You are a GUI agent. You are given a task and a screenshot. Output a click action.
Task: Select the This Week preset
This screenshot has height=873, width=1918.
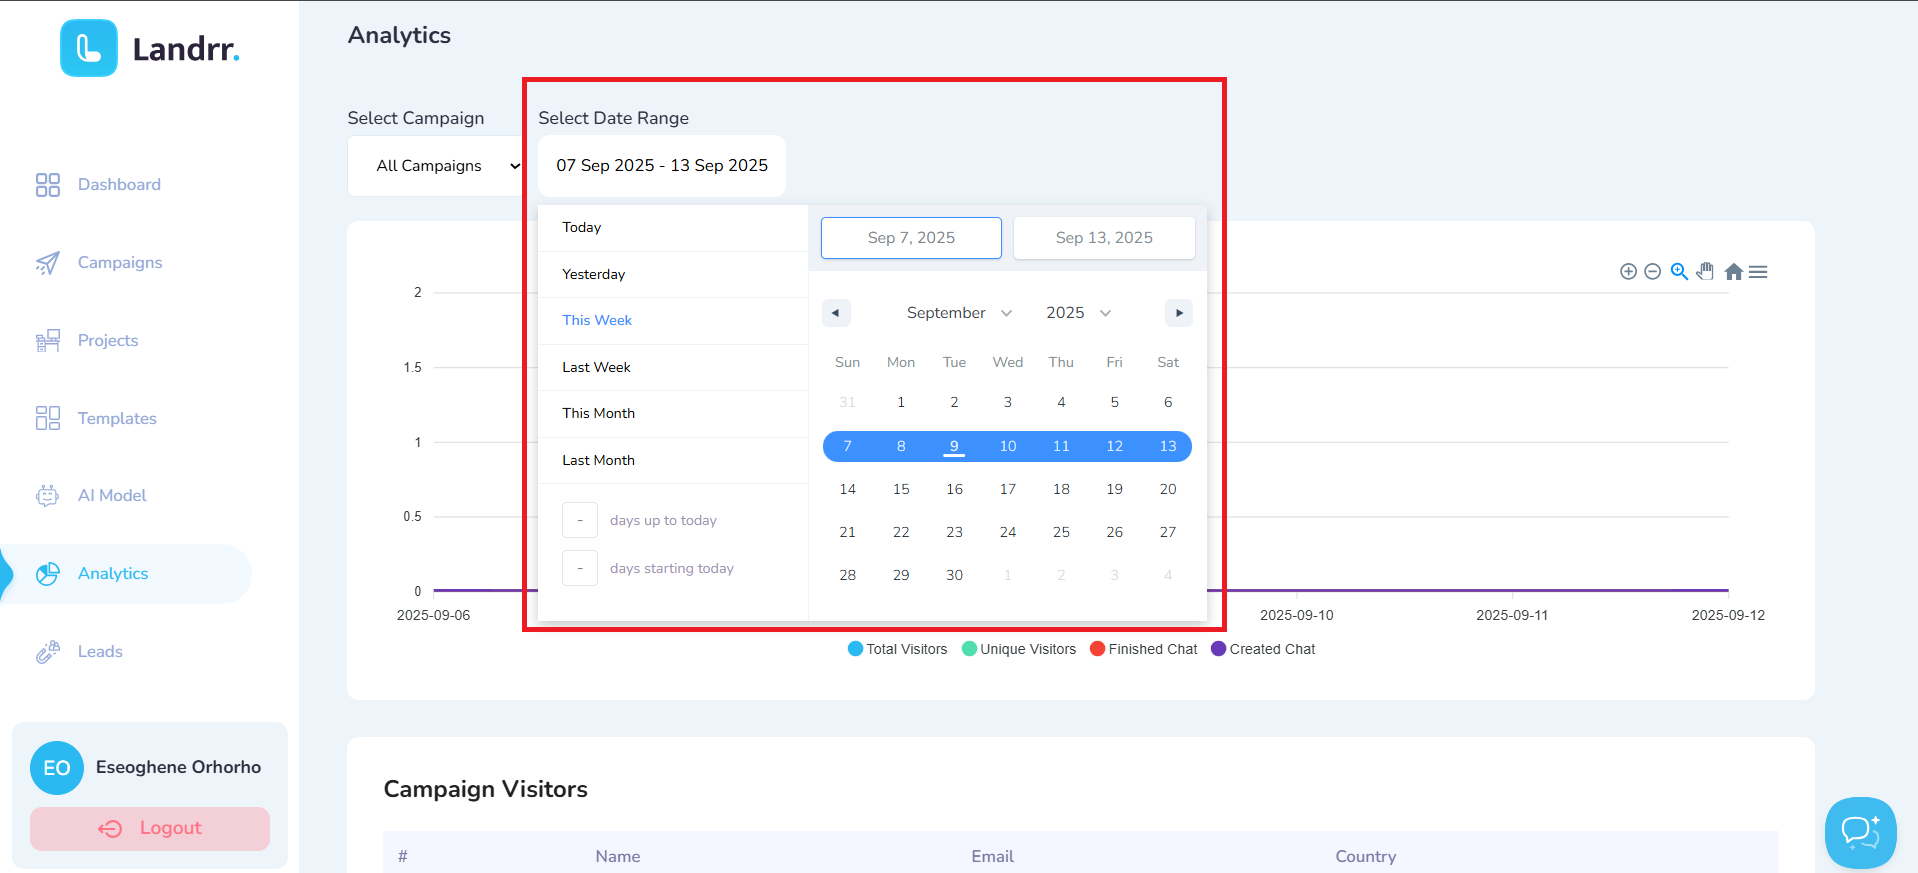673,321
